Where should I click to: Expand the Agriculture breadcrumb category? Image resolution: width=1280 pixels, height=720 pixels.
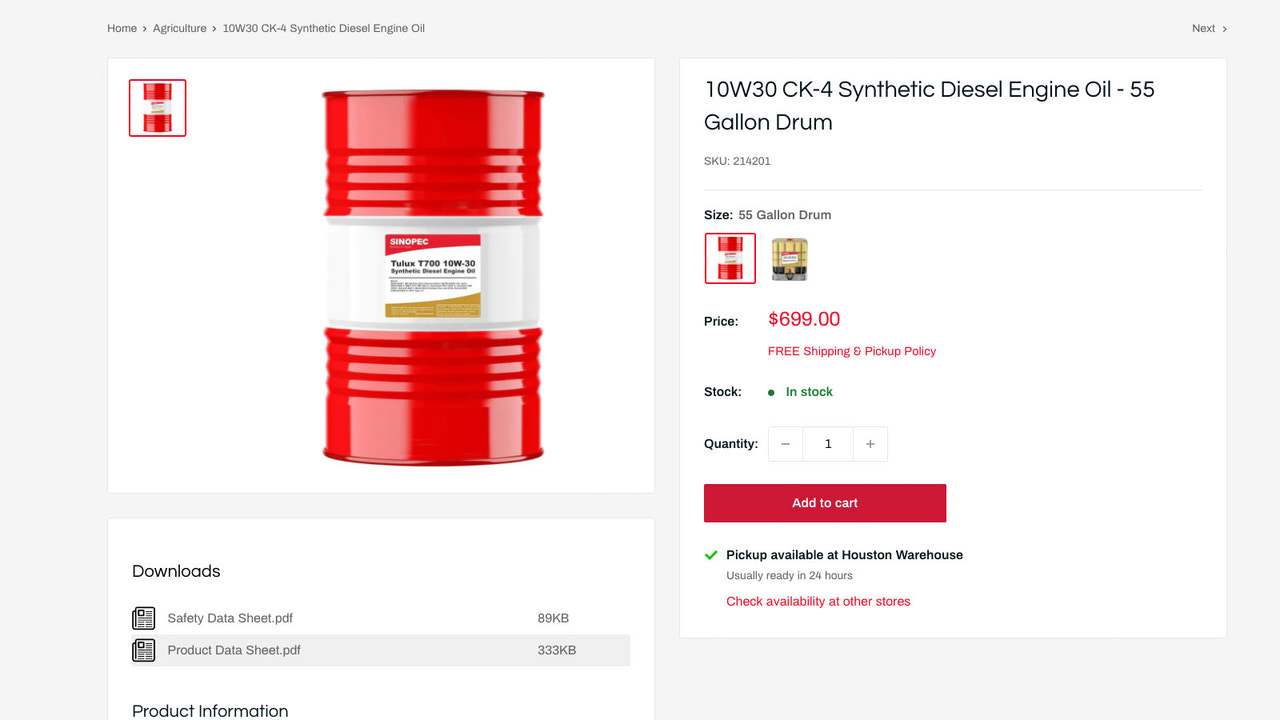[180, 28]
